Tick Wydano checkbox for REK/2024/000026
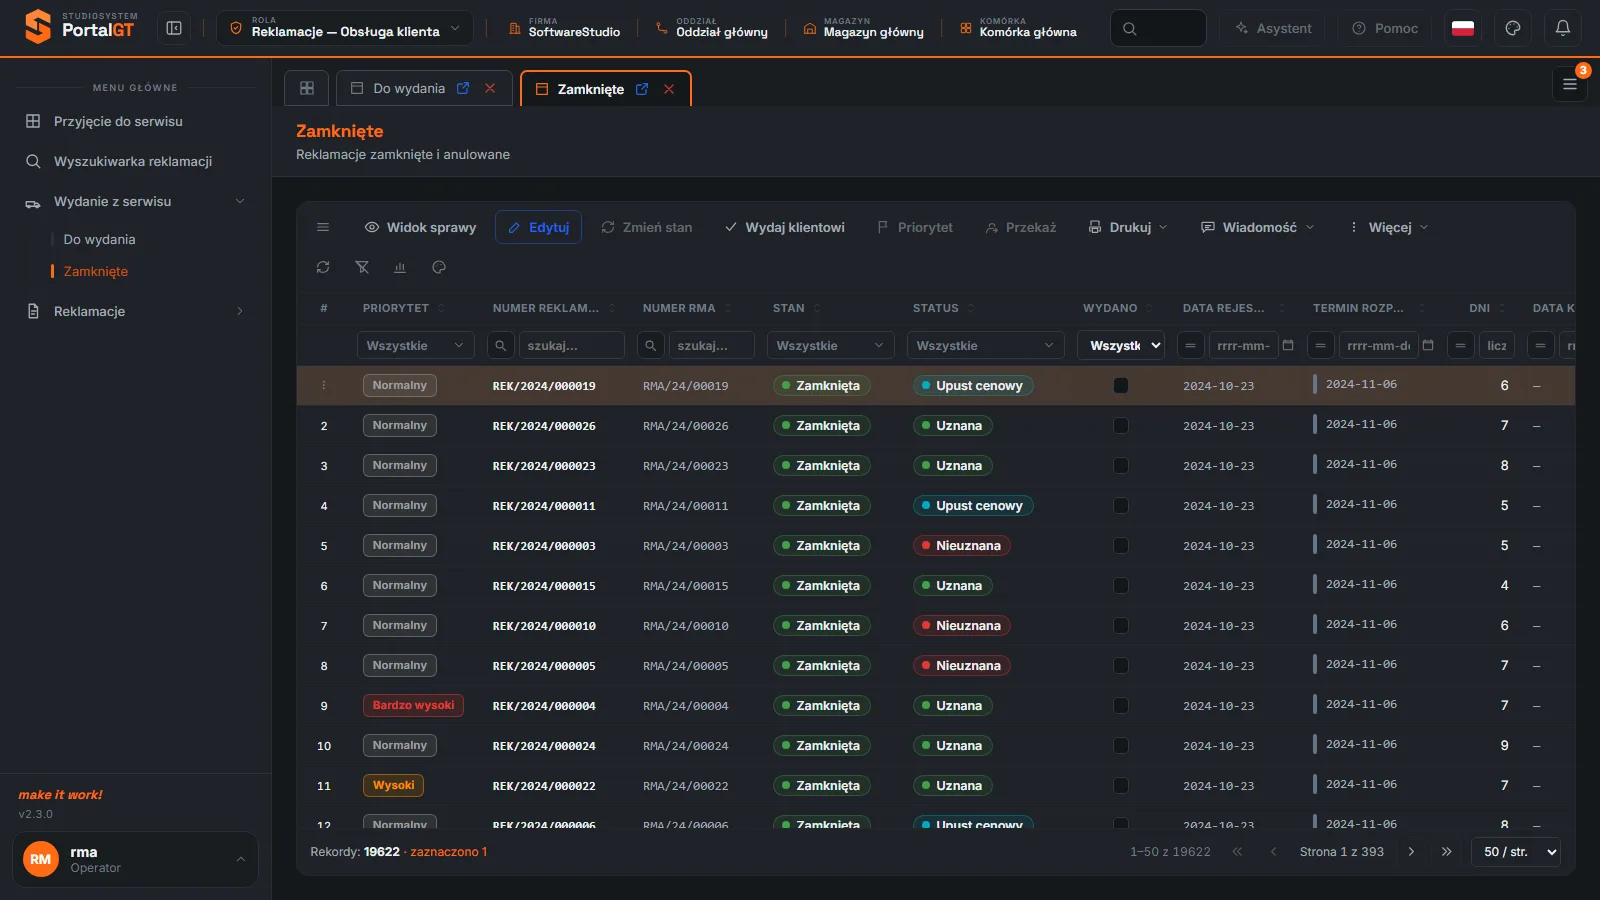The image size is (1600, 900). [1121, 425]
